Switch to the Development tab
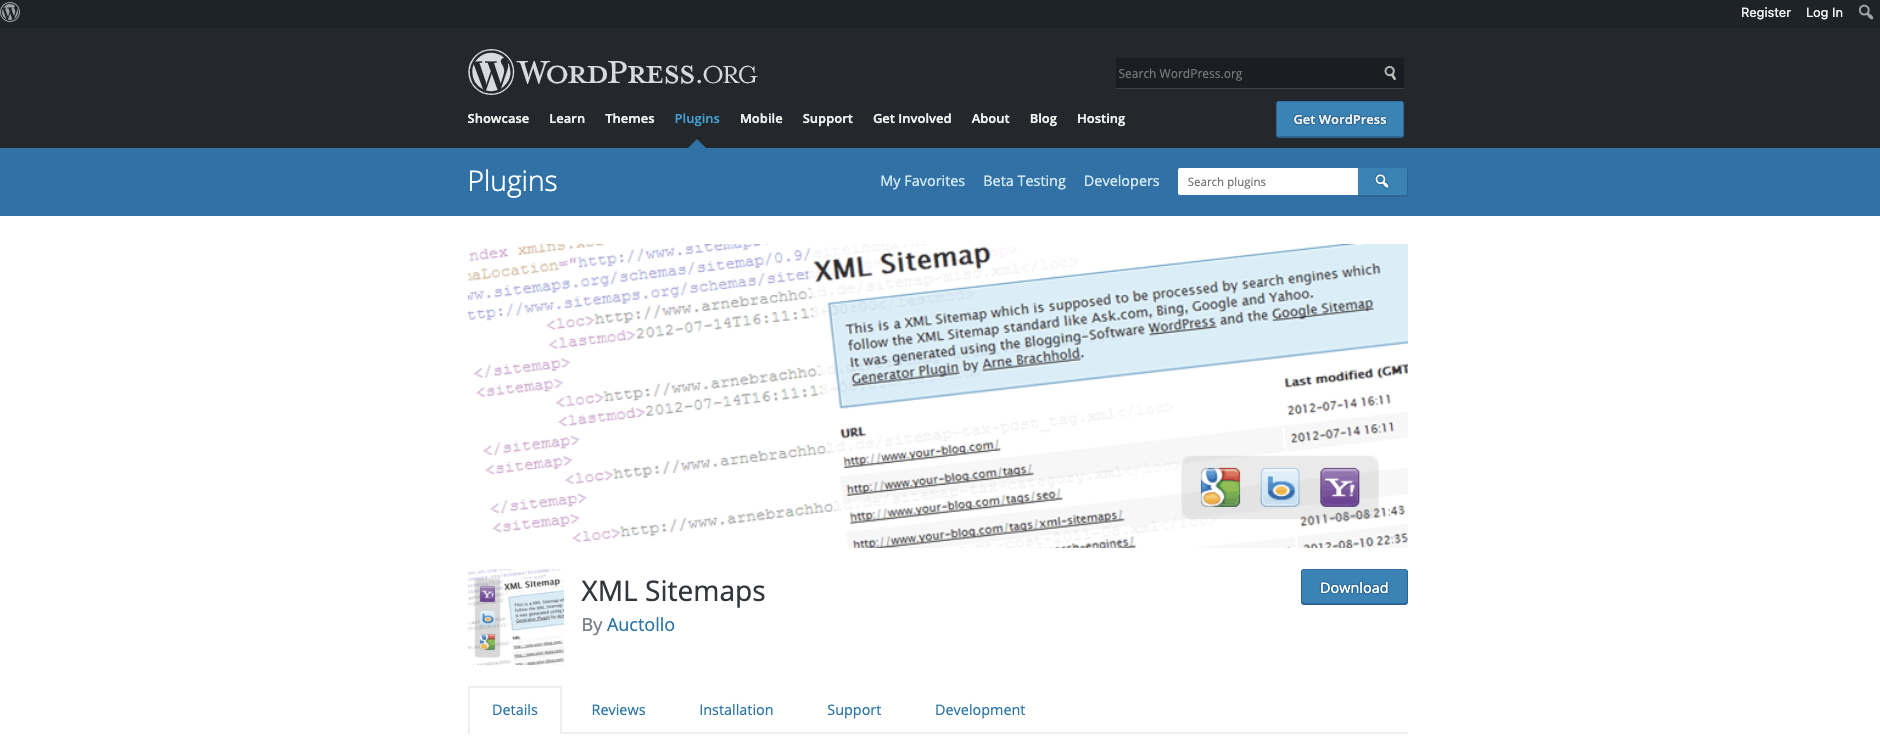Image resolution: width=1880 pixels, height=746 pixels. (x=980, y=710)
